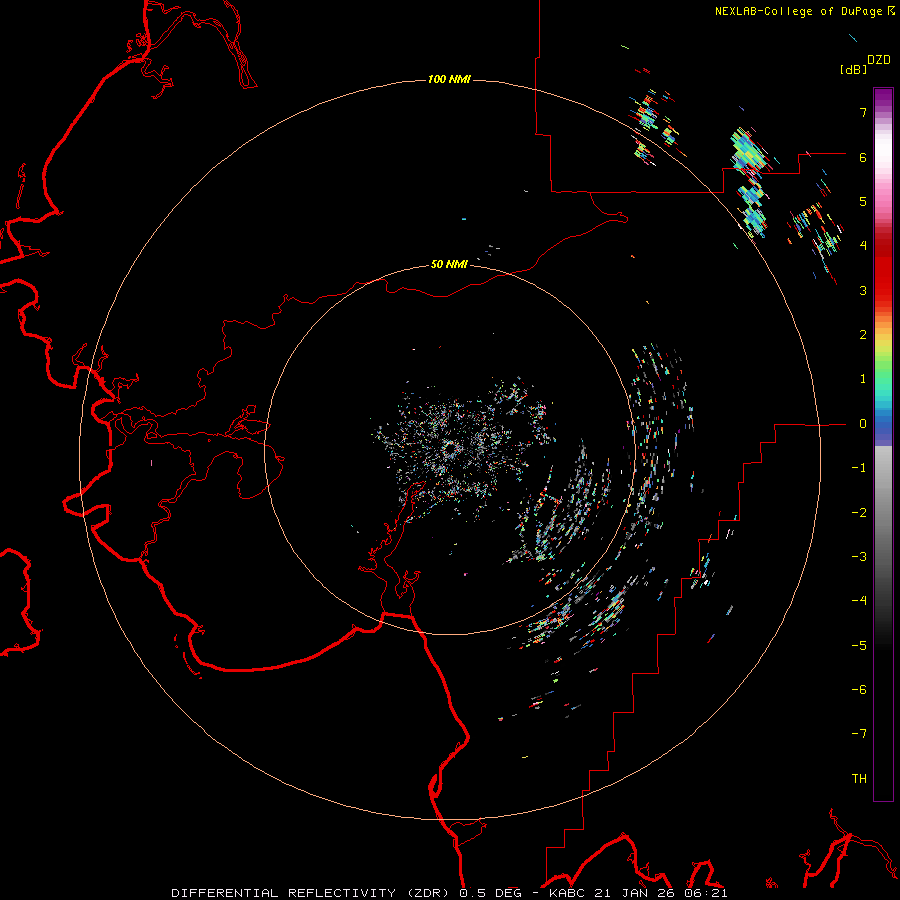Click the 0 dB scale value
This screenshot has height=900, width=900.
pyautogui.click(x=863, y=424)
